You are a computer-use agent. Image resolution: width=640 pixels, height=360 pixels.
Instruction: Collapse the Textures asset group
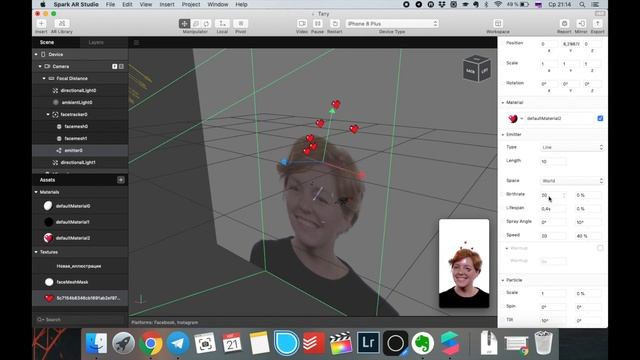pos(36,252)
